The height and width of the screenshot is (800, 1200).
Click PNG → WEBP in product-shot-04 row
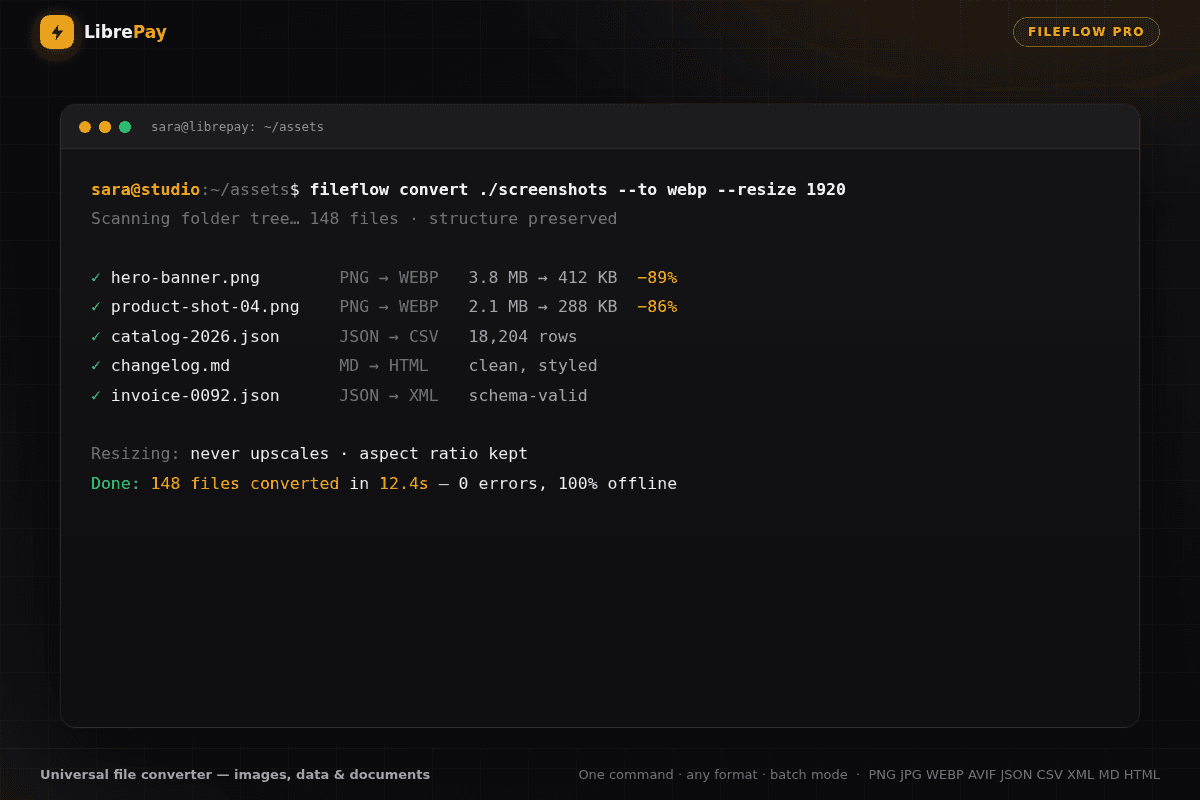(x=389, y=306)
